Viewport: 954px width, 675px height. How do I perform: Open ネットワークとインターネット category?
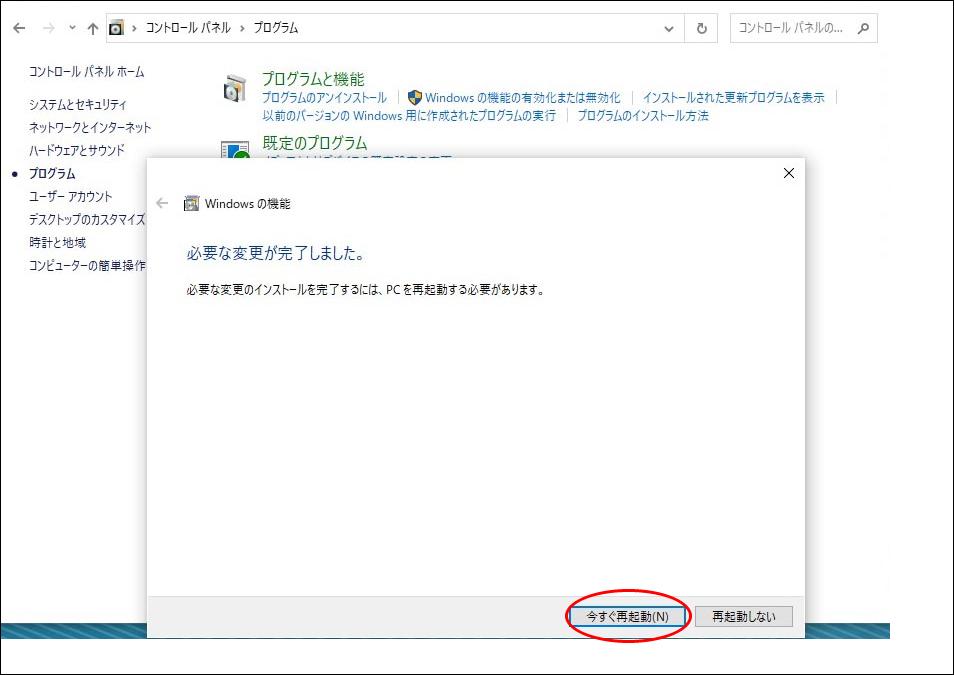point(89,127)
